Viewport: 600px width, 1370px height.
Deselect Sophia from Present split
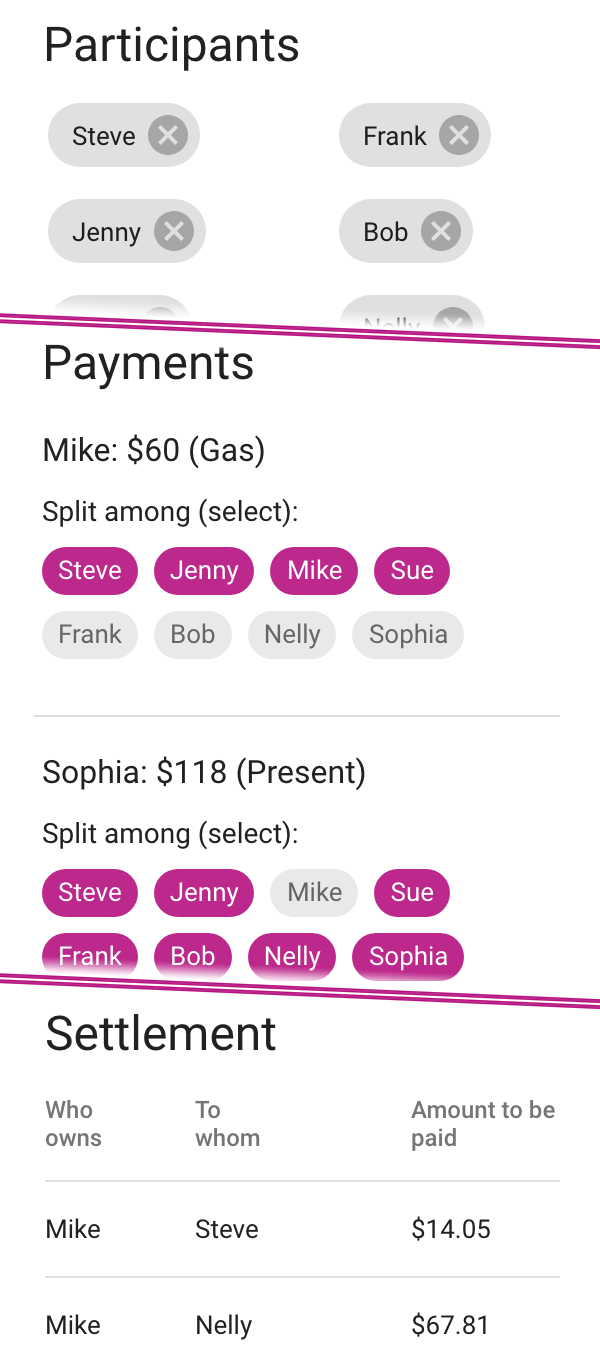(408, 957)
